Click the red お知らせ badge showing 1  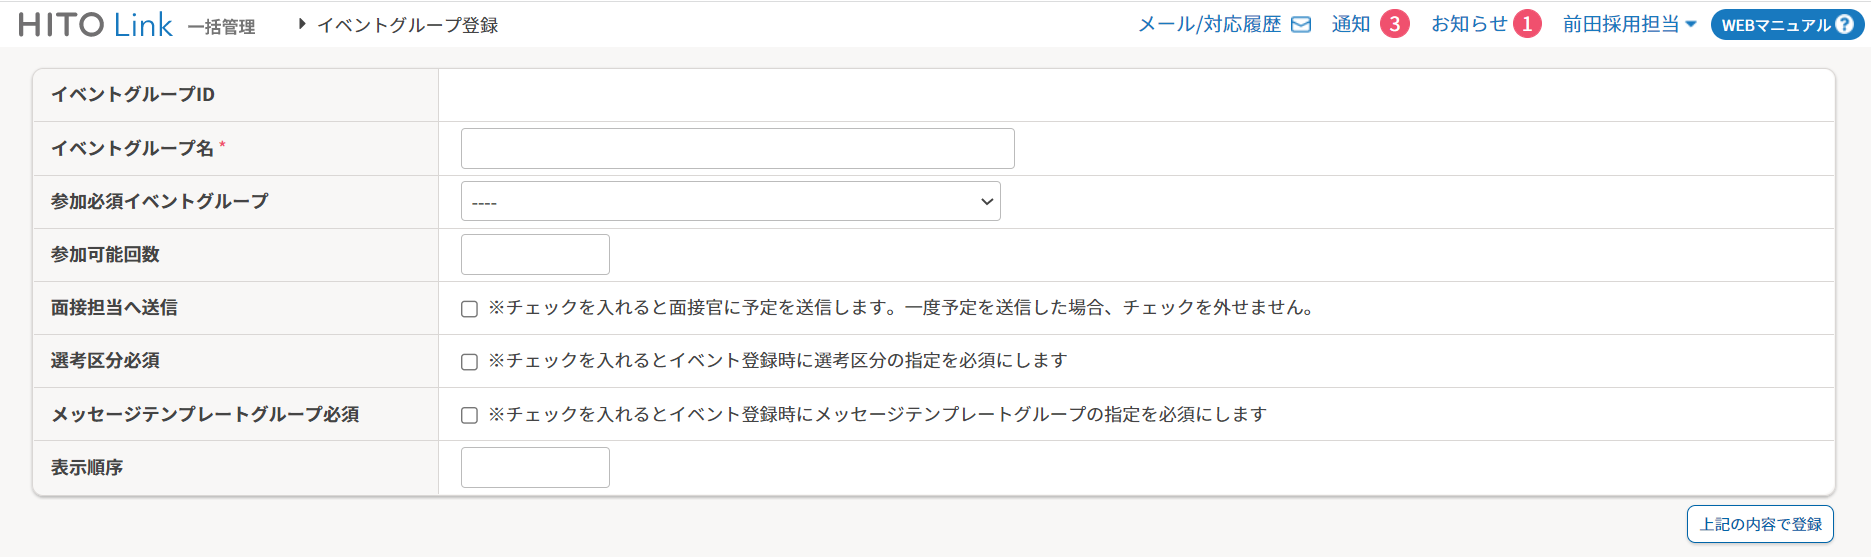coord(1526,24)
